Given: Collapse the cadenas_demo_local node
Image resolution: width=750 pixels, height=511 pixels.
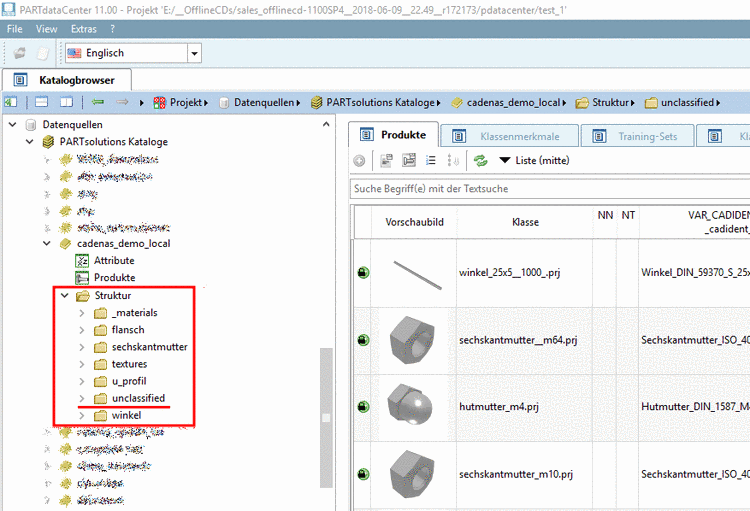Looking at the screenshot, I should click(x=47, y=244).
